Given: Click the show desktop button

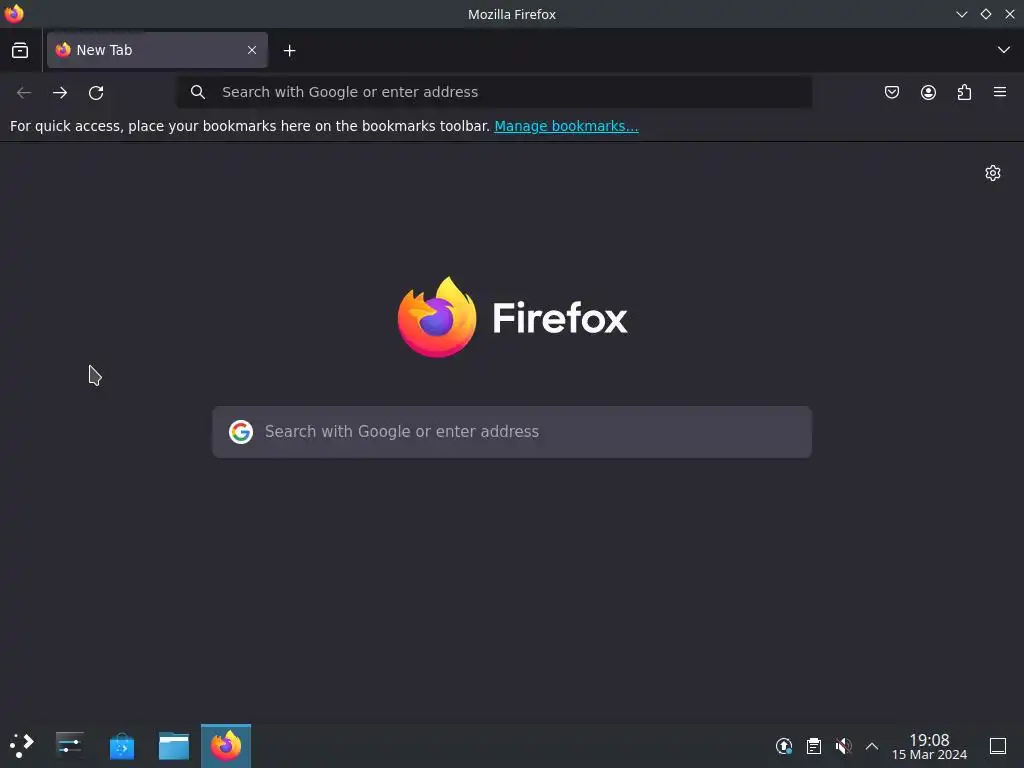Looking at the screenshot, I should (998, 746).
